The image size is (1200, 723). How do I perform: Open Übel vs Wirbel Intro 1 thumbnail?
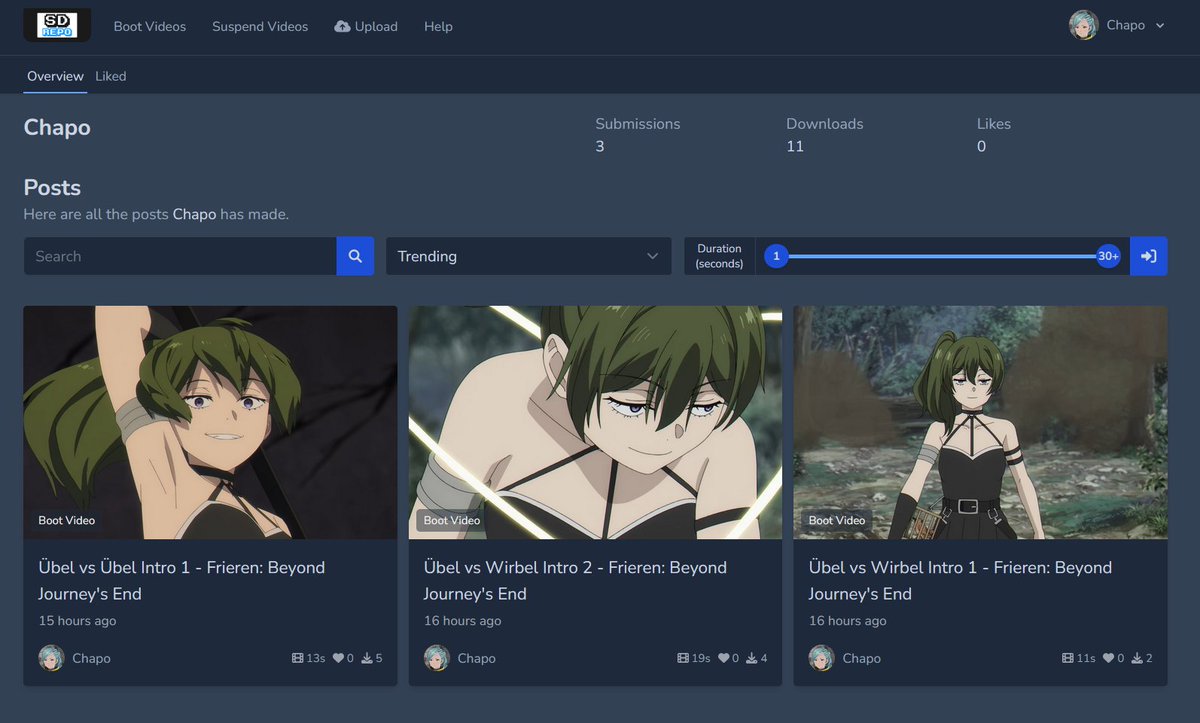[x=980, y=422]
